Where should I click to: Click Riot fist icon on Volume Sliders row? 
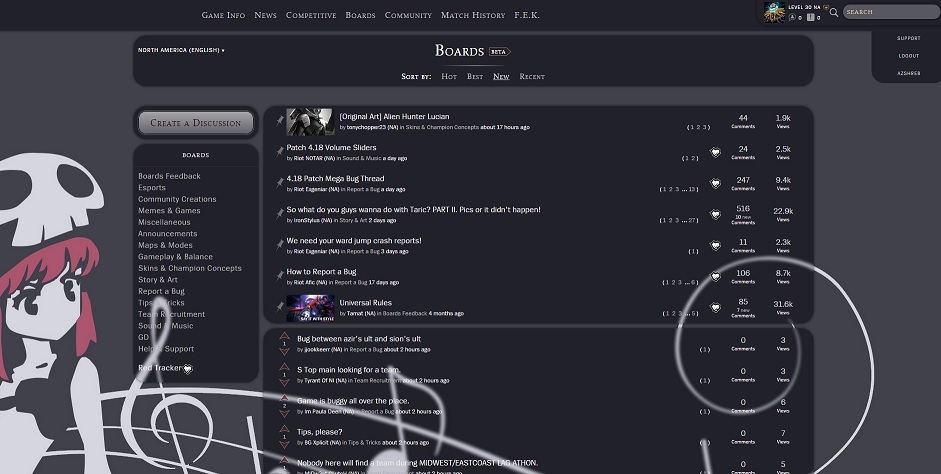[x=715, y=152]
